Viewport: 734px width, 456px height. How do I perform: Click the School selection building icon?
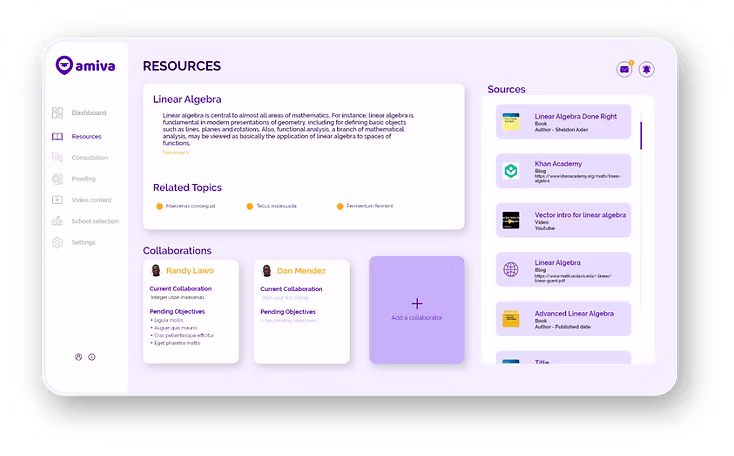57,221
